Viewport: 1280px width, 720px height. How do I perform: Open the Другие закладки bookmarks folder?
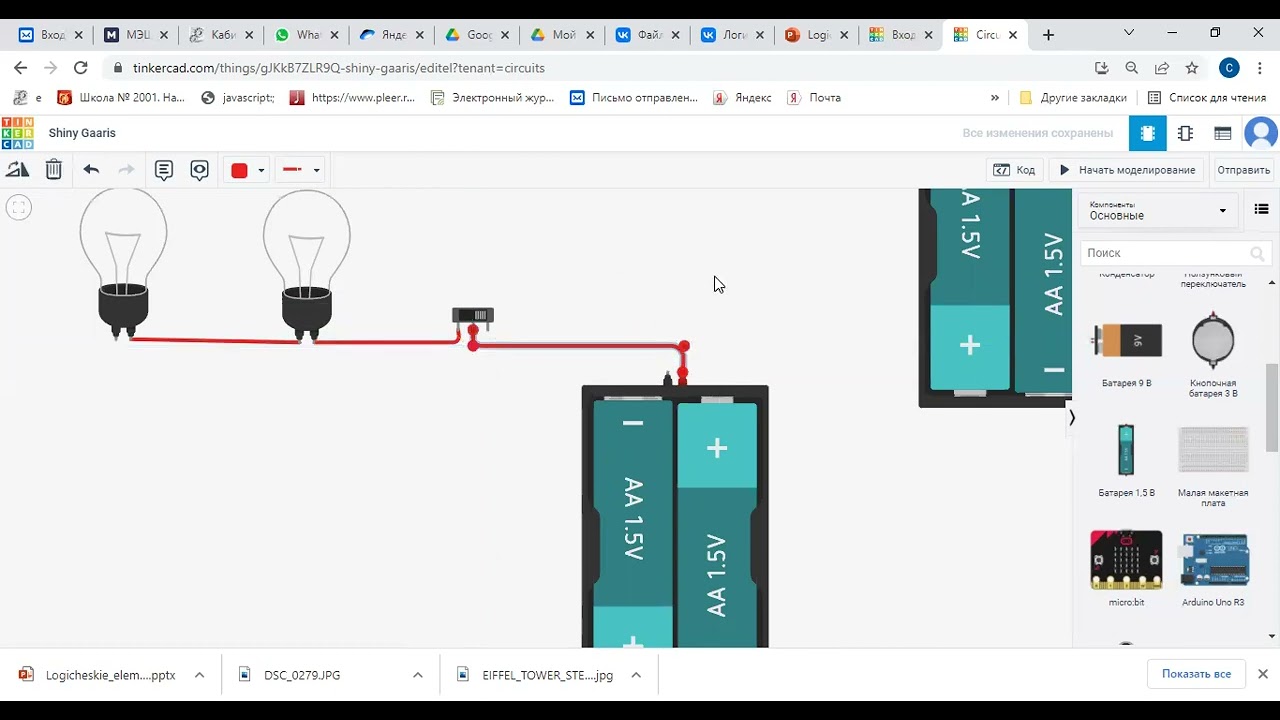click(1073, 98)
